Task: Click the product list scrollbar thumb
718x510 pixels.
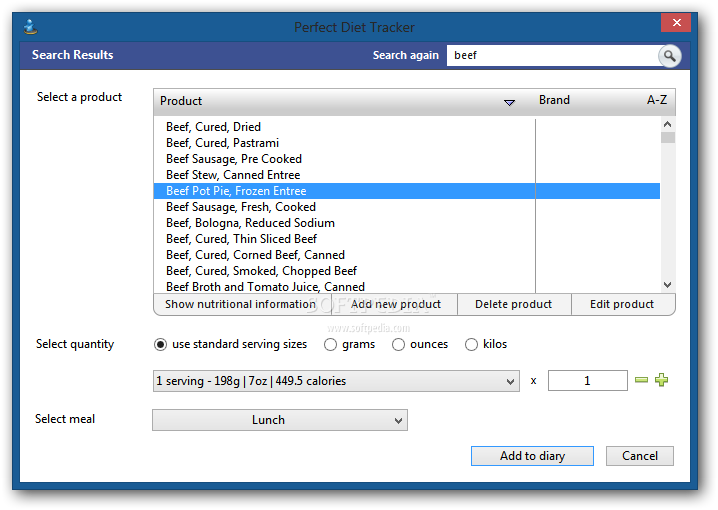Action: click(x=668, y=137)
